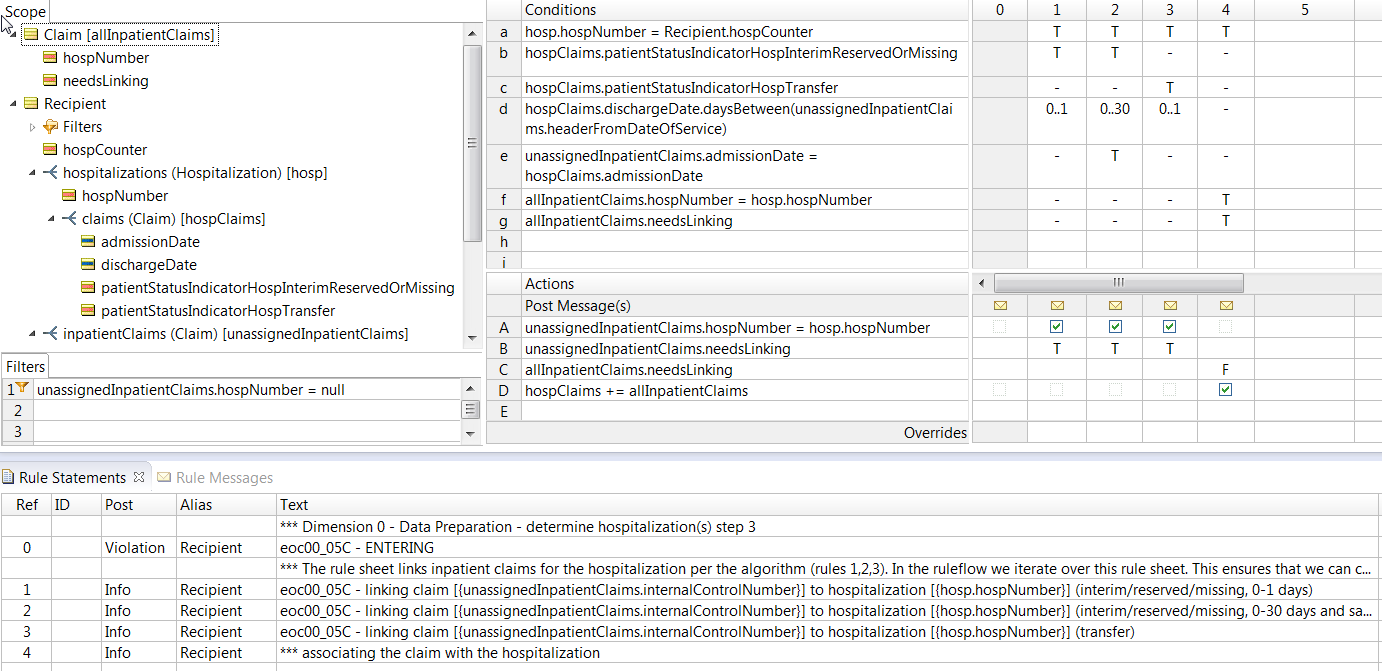1382x671 pixels.
Task: Click the patientStatusIndicatorHospInterimReservedOrMissing attribute icon
Action: coord(88,288)
